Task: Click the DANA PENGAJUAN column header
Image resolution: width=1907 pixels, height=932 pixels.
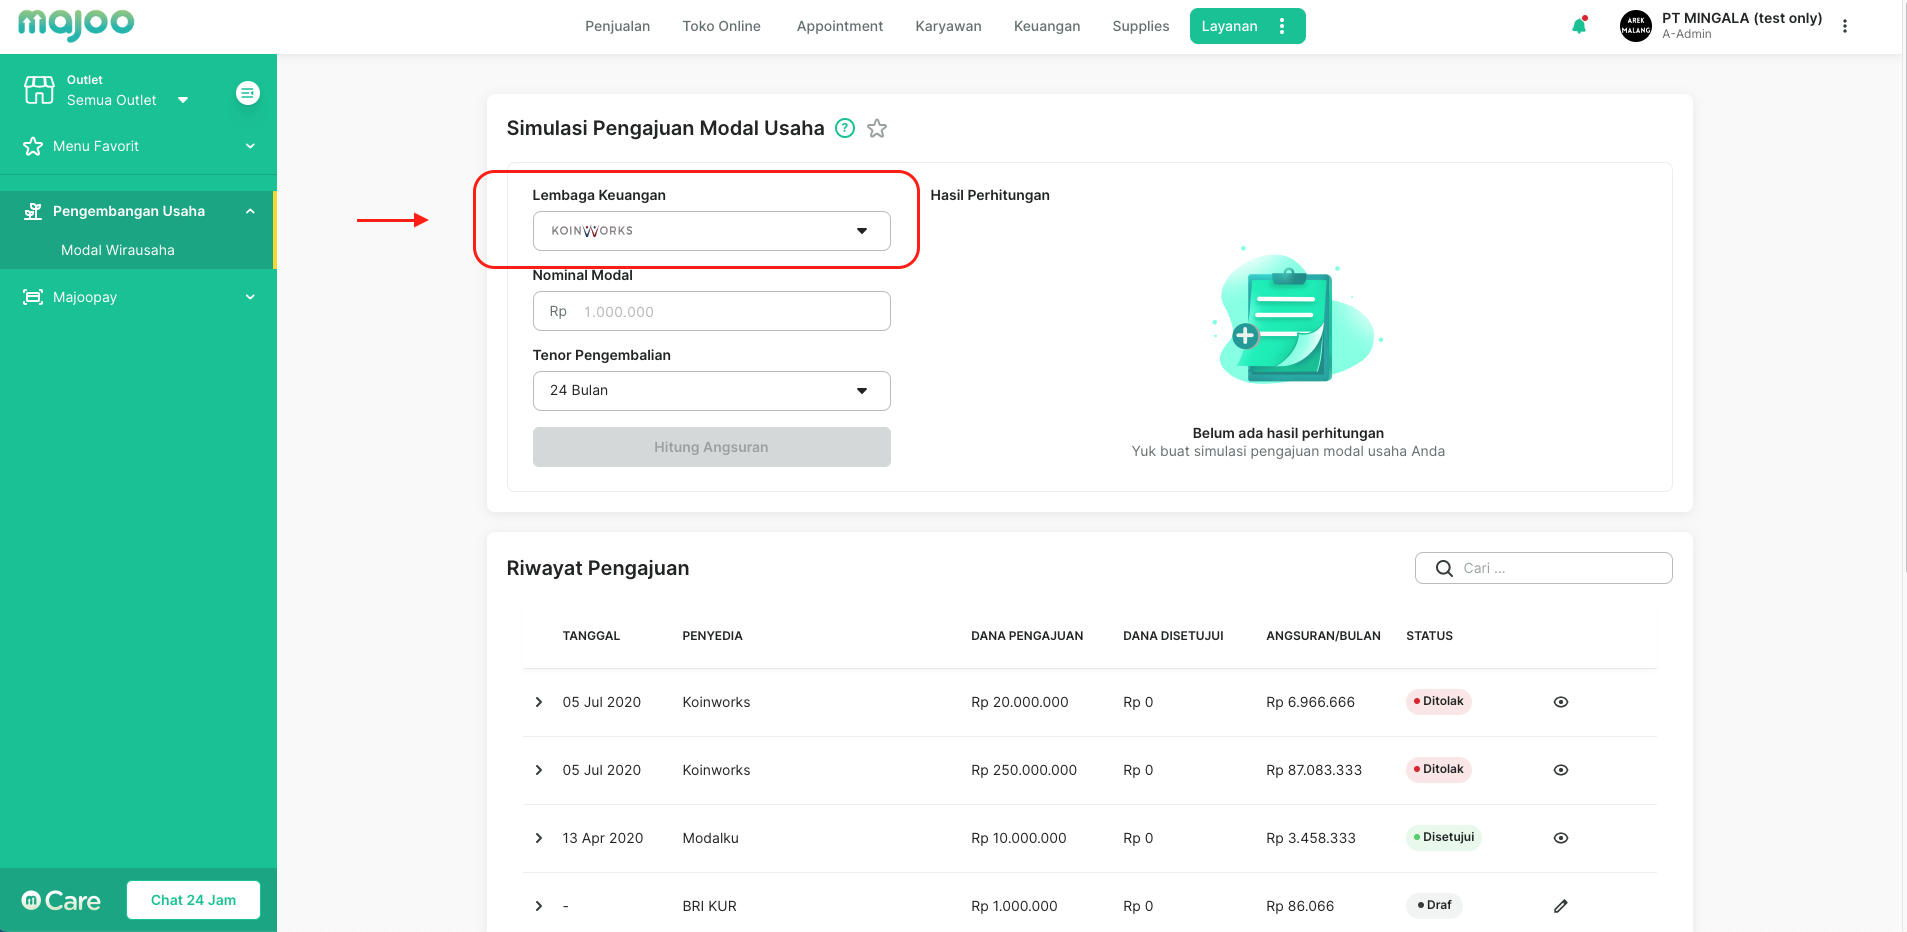Action: pyautogui.click(x=1027, y=636)
